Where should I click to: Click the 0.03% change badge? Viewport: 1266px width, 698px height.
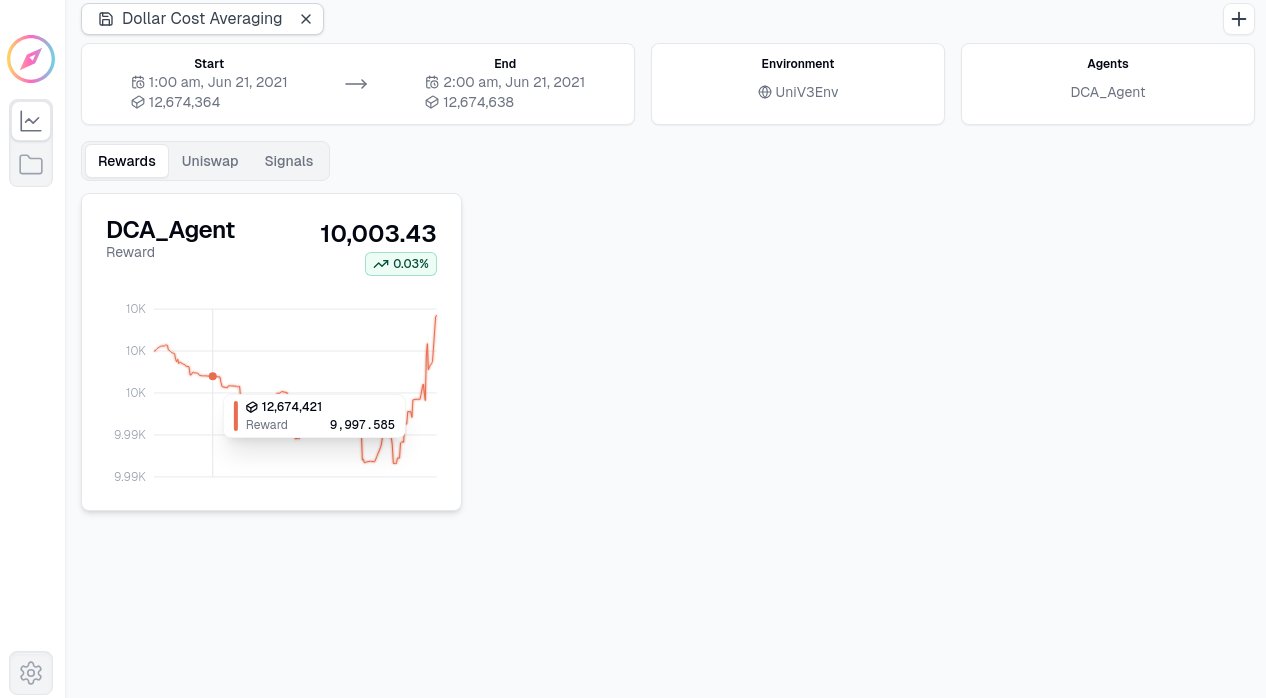pos(401,264)
